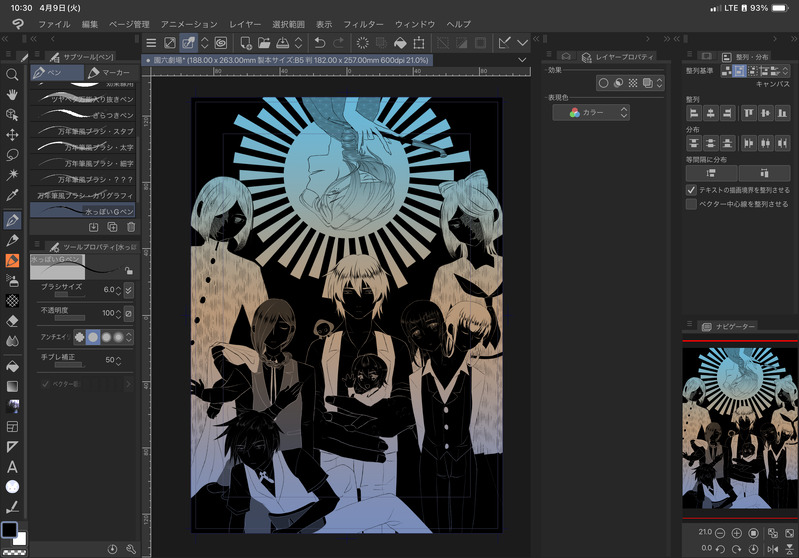Screen dimensions: 799x558
Task: Check ベクター中心線を整列させる option
Action: 692,204
